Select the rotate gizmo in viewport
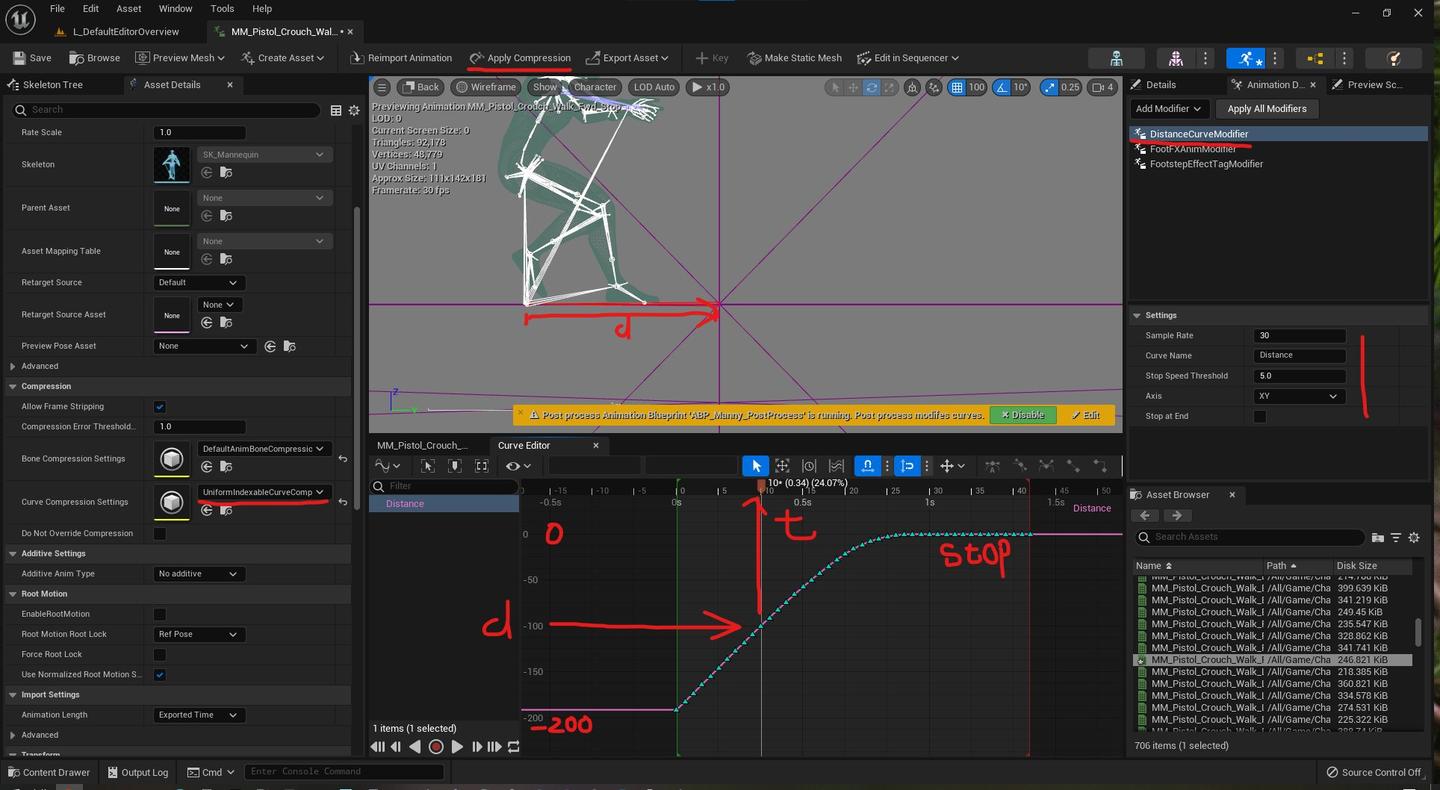The height and width of the screenshot is (790, 1440). (872, 87)
